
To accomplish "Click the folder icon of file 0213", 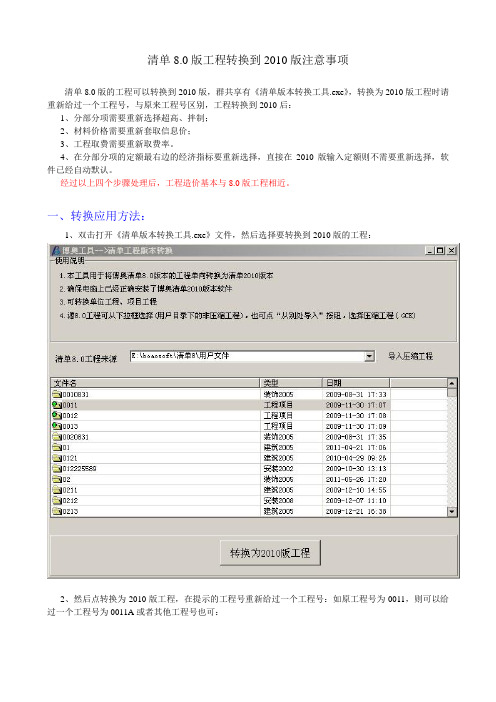I will [x=57, y=511].
